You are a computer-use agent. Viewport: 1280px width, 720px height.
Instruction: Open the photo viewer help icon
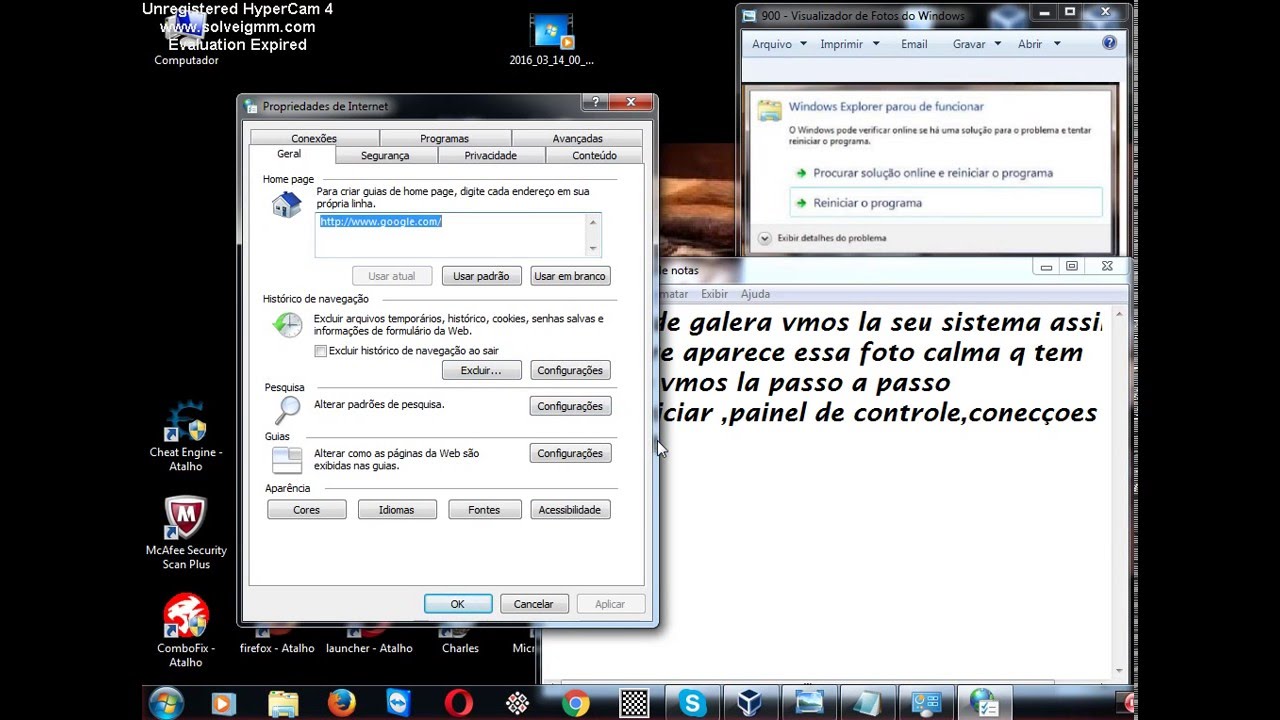click(1109, 44)
